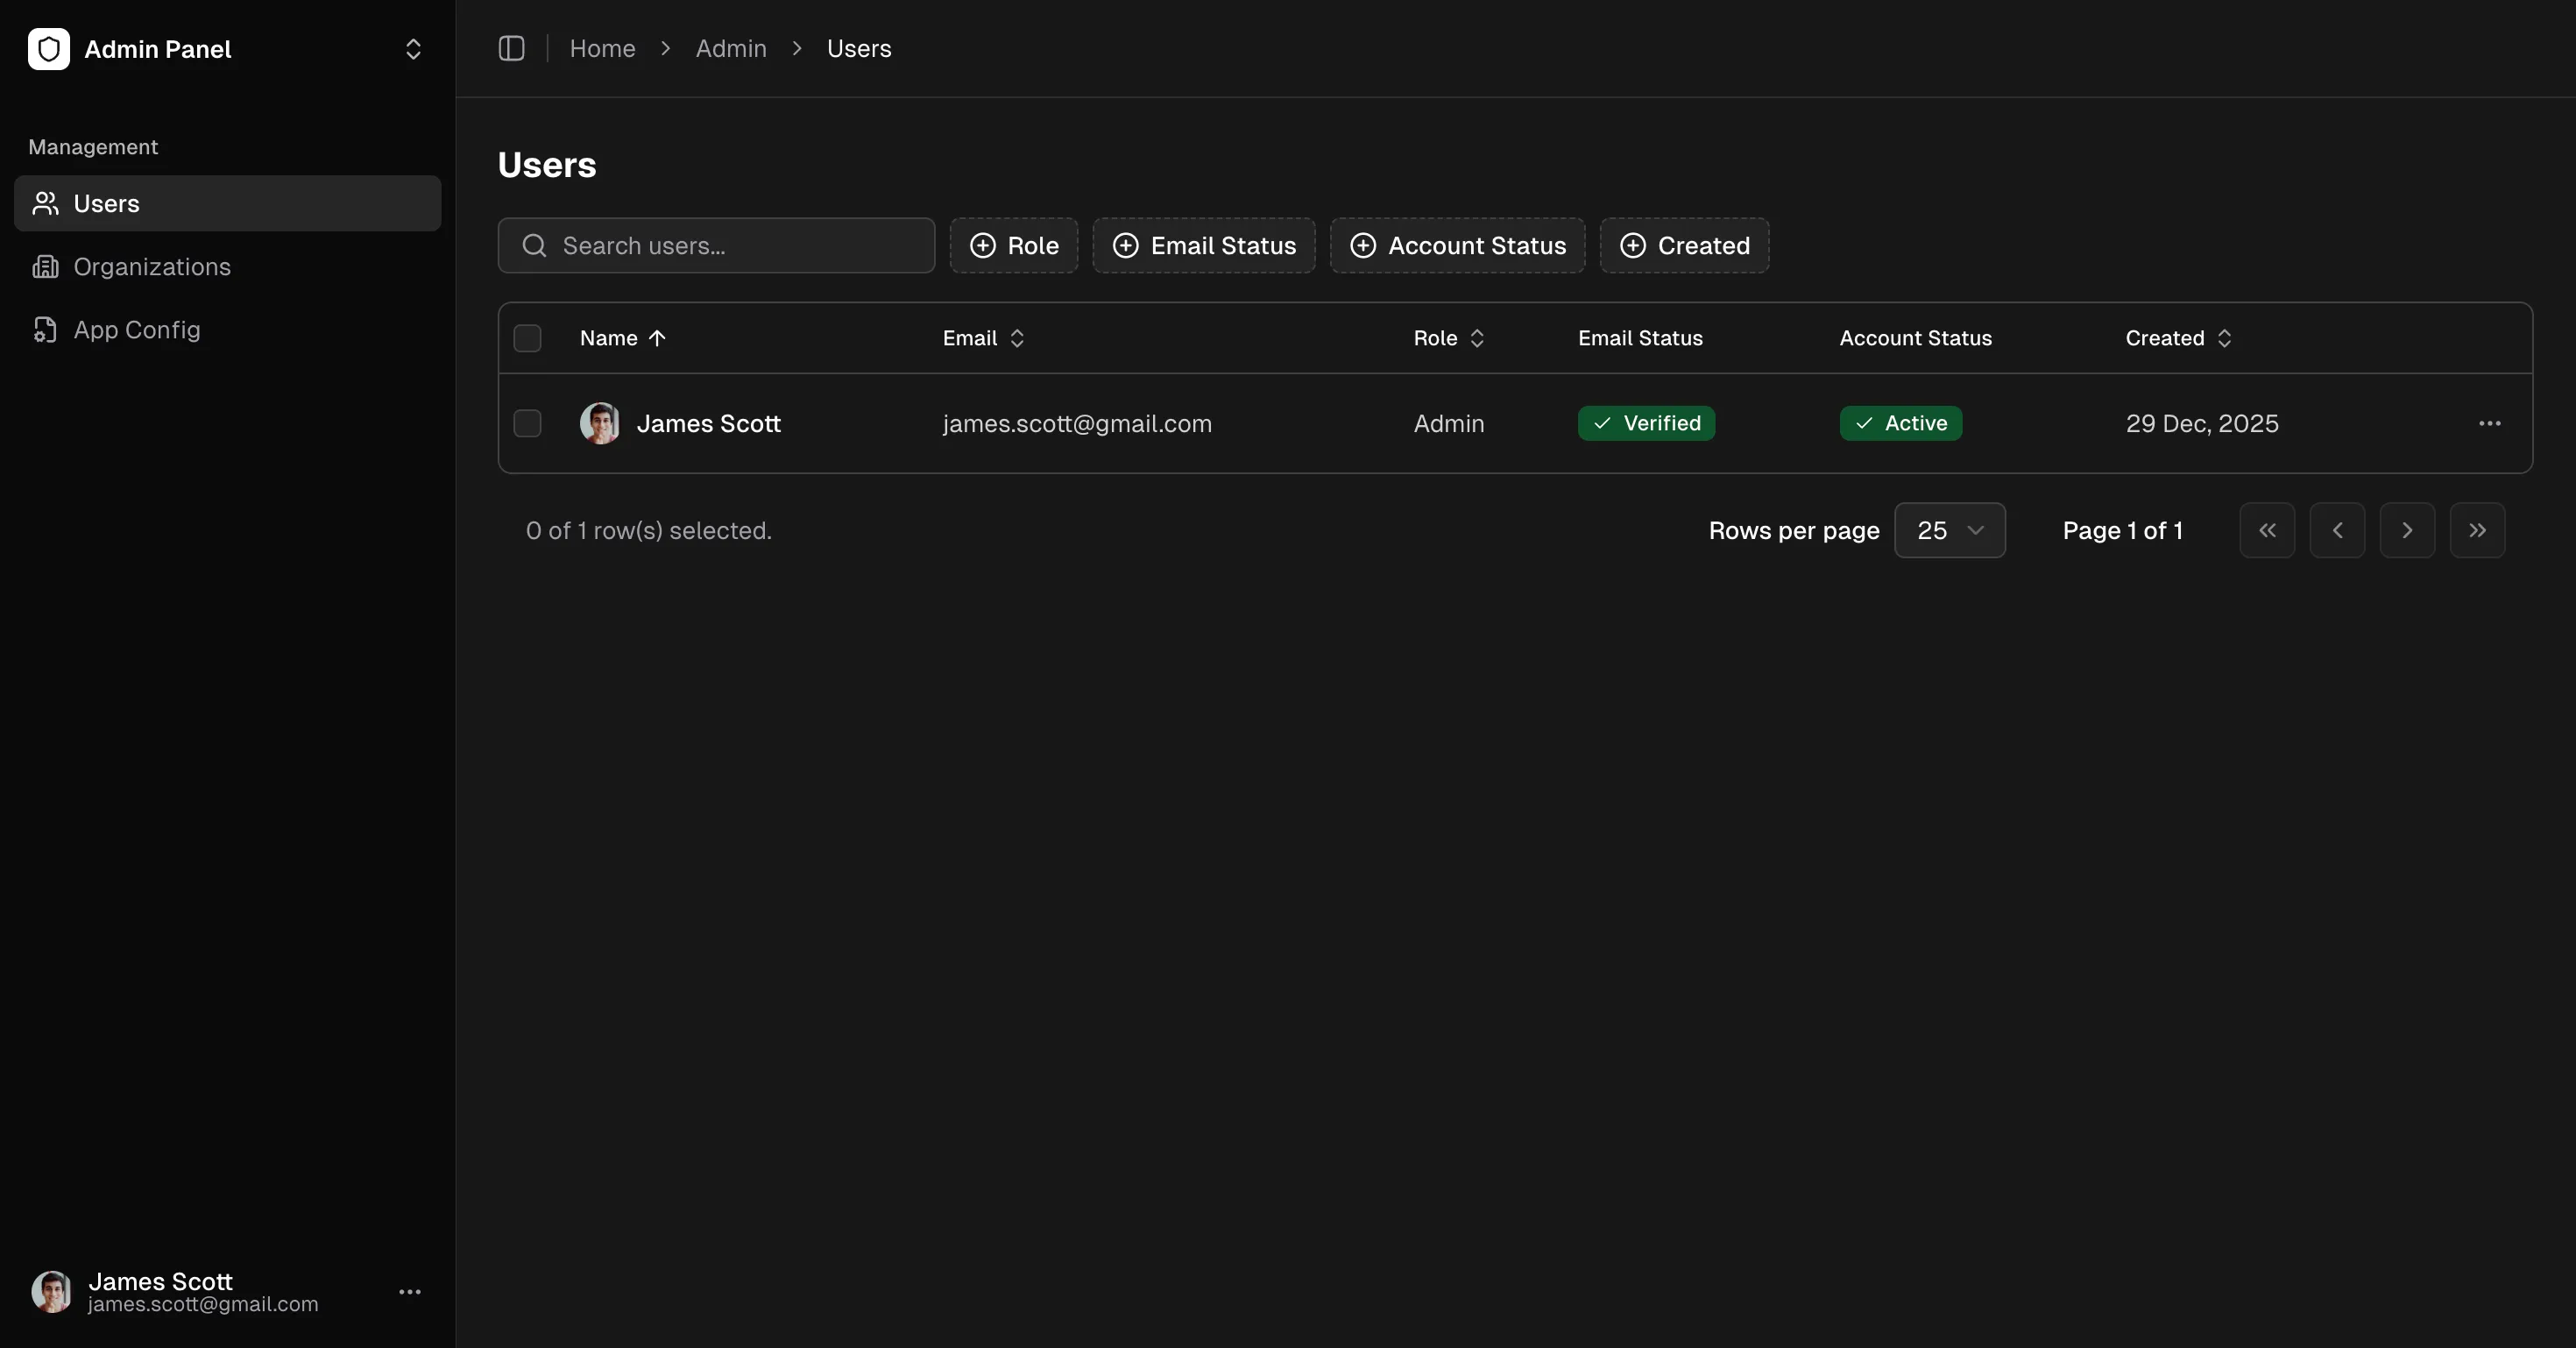Screen dimensions: 2576x1348
Task: Jump to the last page with double-chevron
Action: point(2478,531)
